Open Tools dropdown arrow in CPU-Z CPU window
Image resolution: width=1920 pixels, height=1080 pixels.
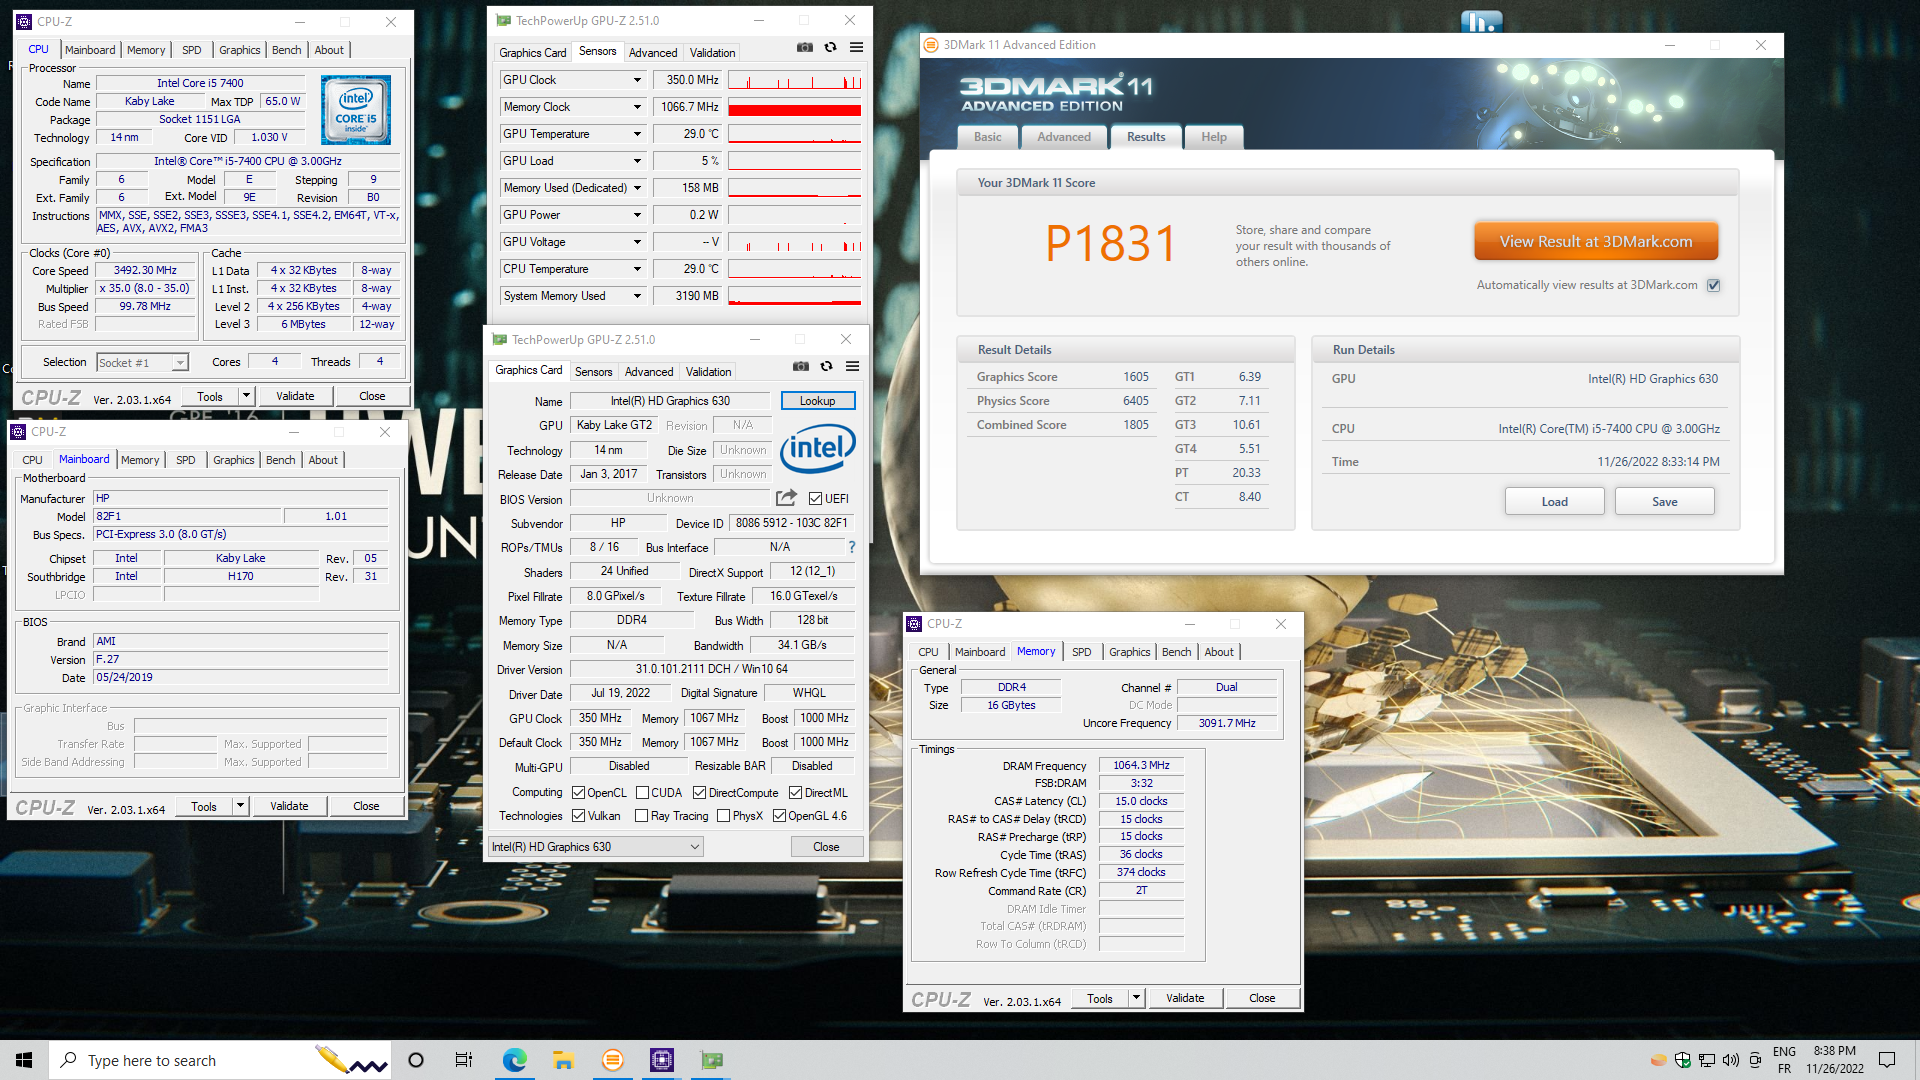(246, 396)
